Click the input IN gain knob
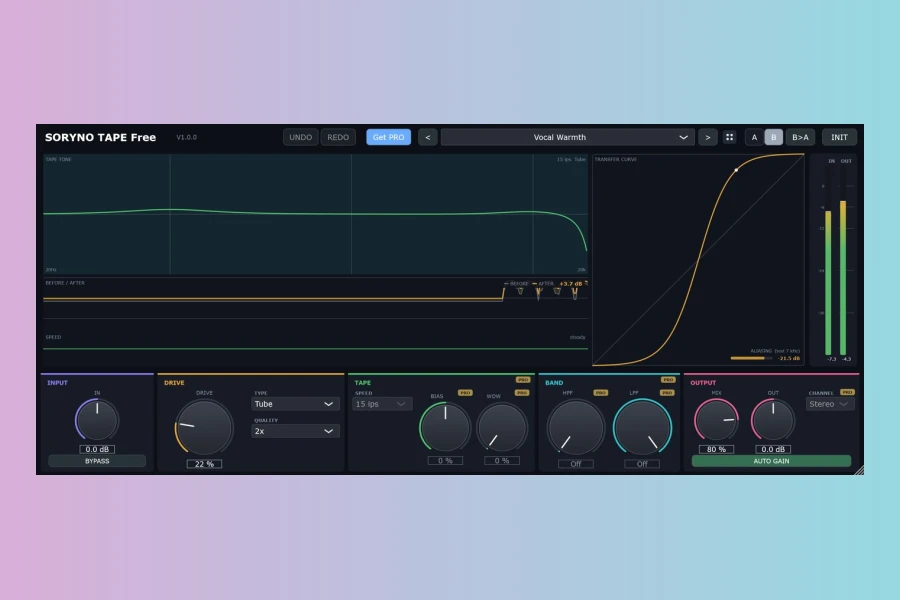This screenshot has height=600, width=900. point(97,420)
